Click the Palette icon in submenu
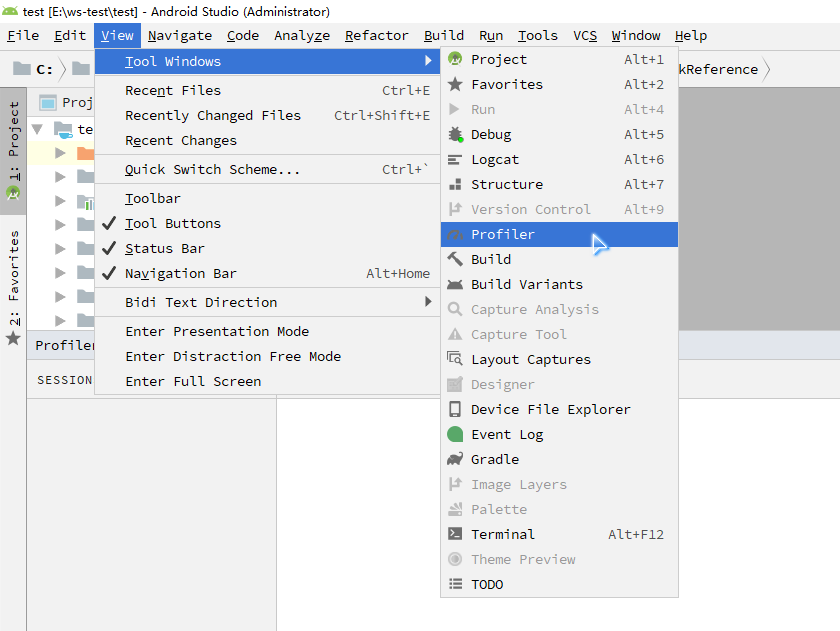840x631 pixels. coord(455,509)
